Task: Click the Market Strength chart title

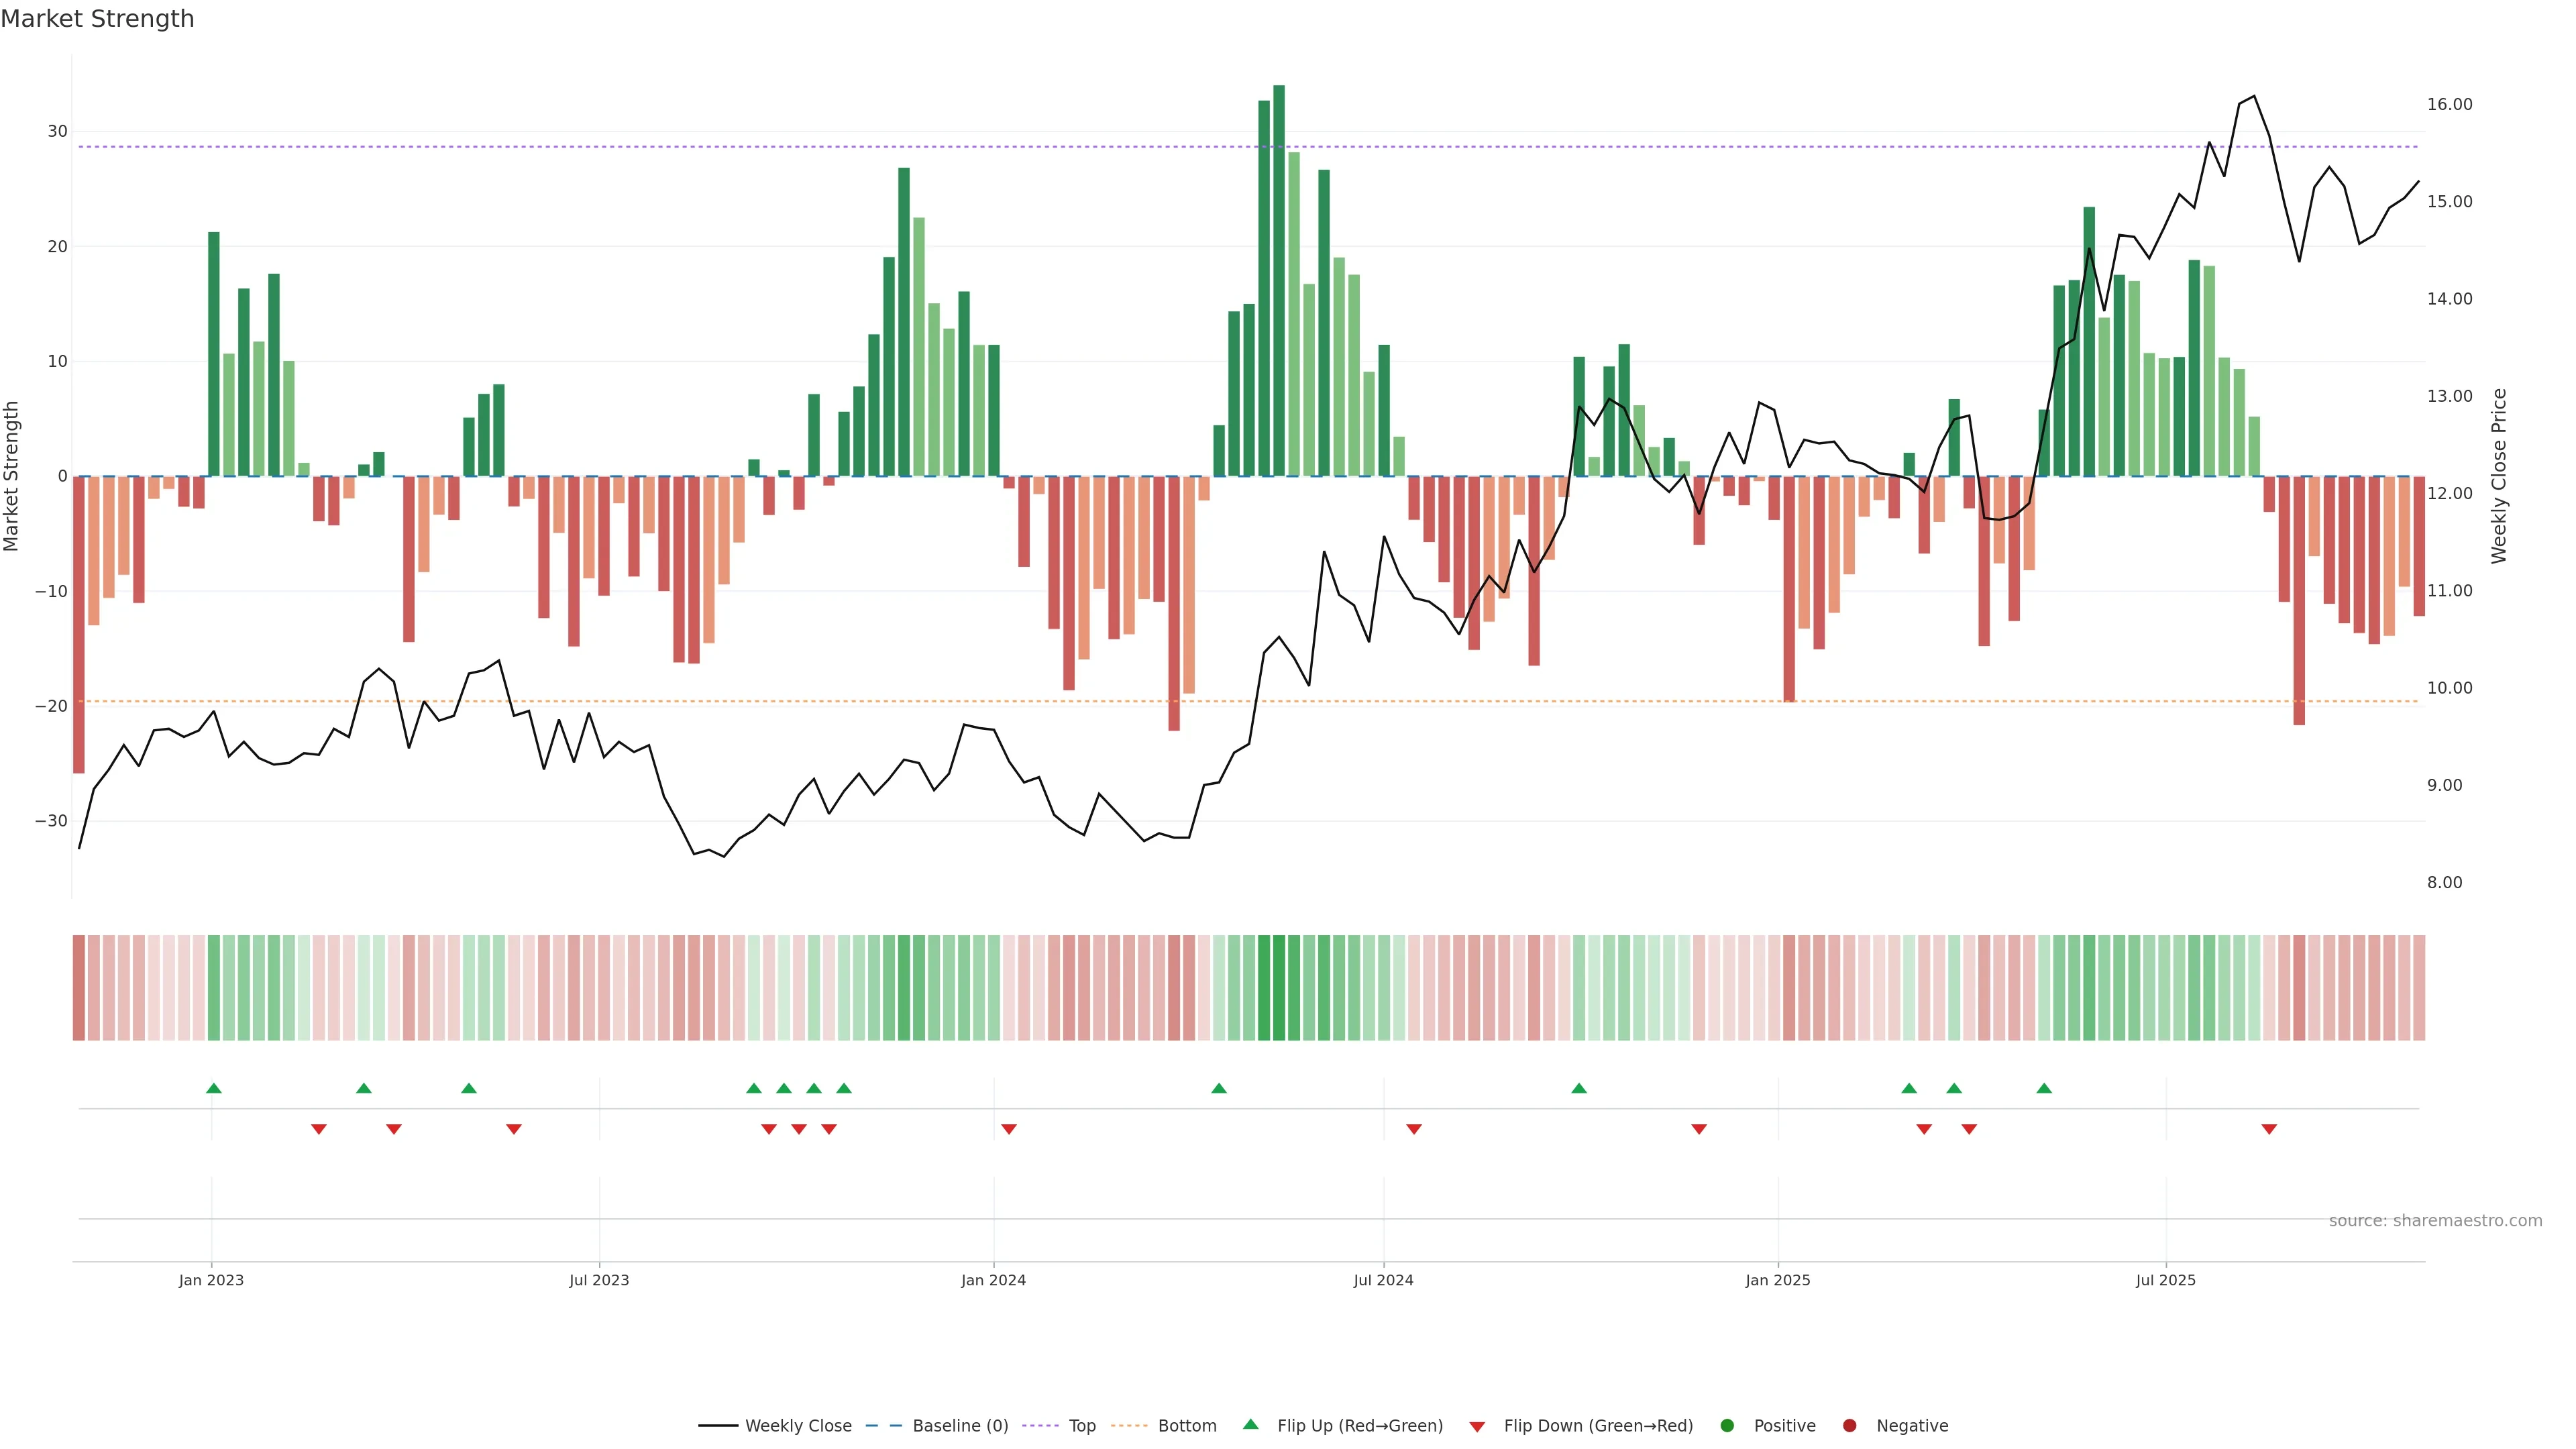Action: (x=97, y=19)
